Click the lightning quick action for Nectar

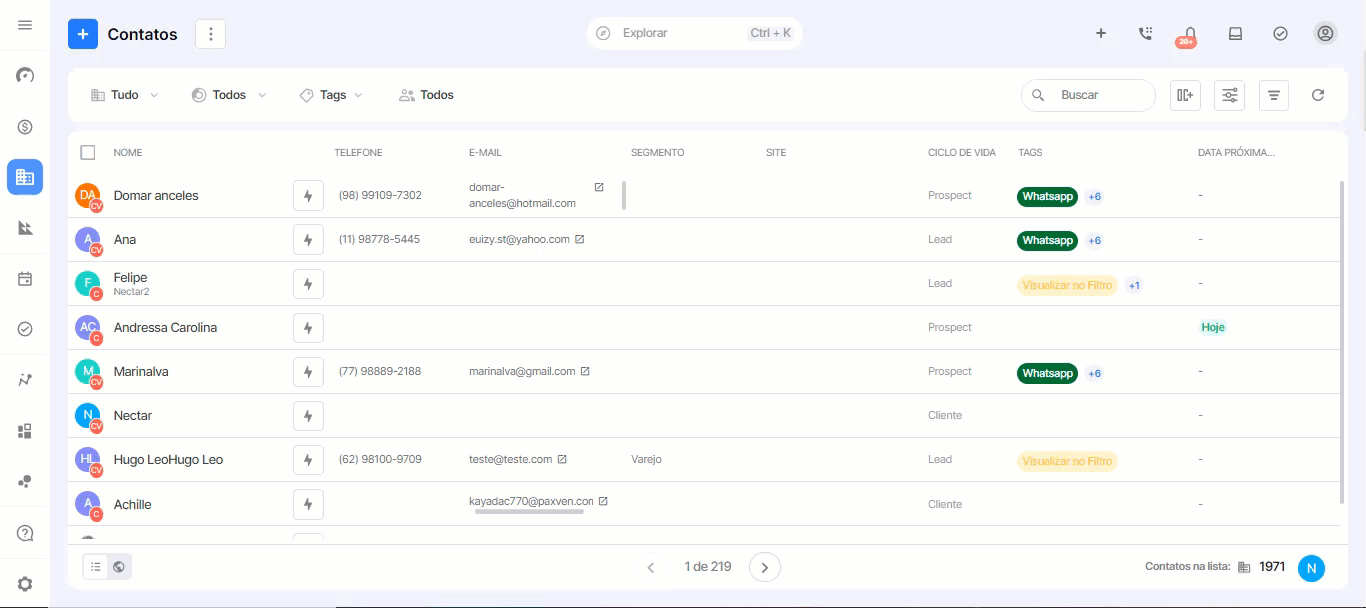pyautogui.click(x=308, y=416)
